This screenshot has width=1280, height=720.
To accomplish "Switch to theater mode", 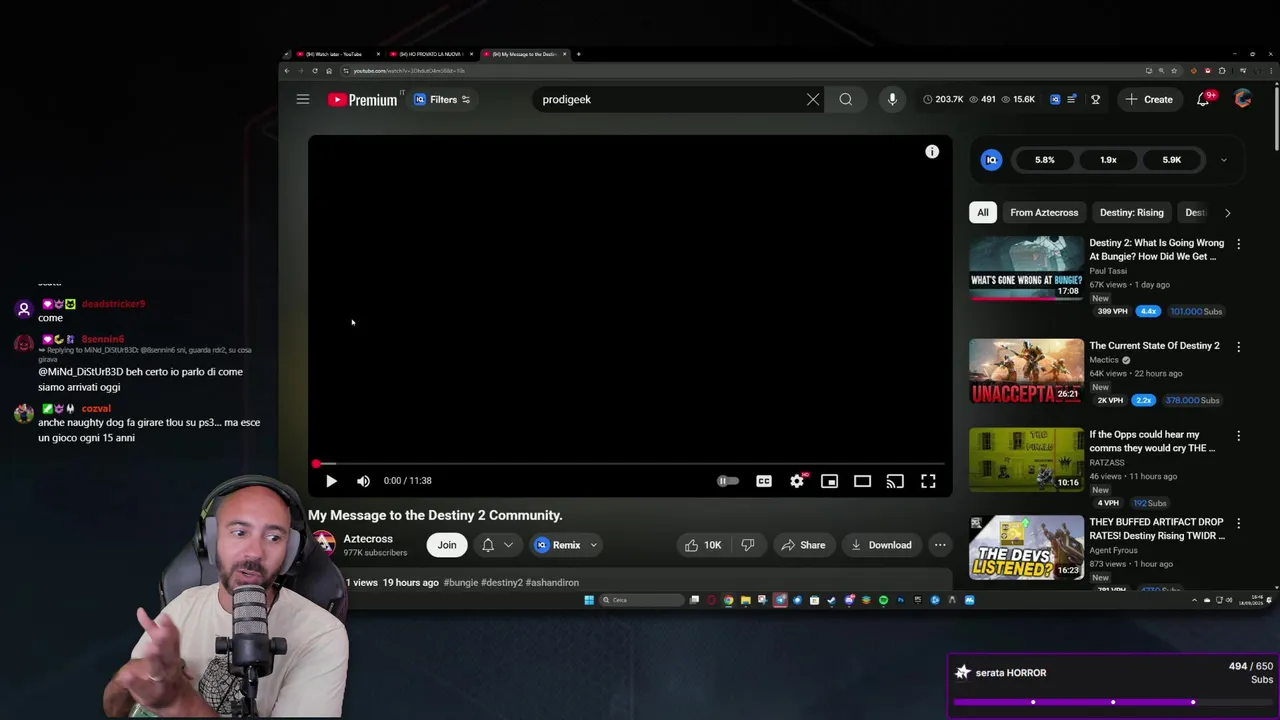I will [862, 481].
